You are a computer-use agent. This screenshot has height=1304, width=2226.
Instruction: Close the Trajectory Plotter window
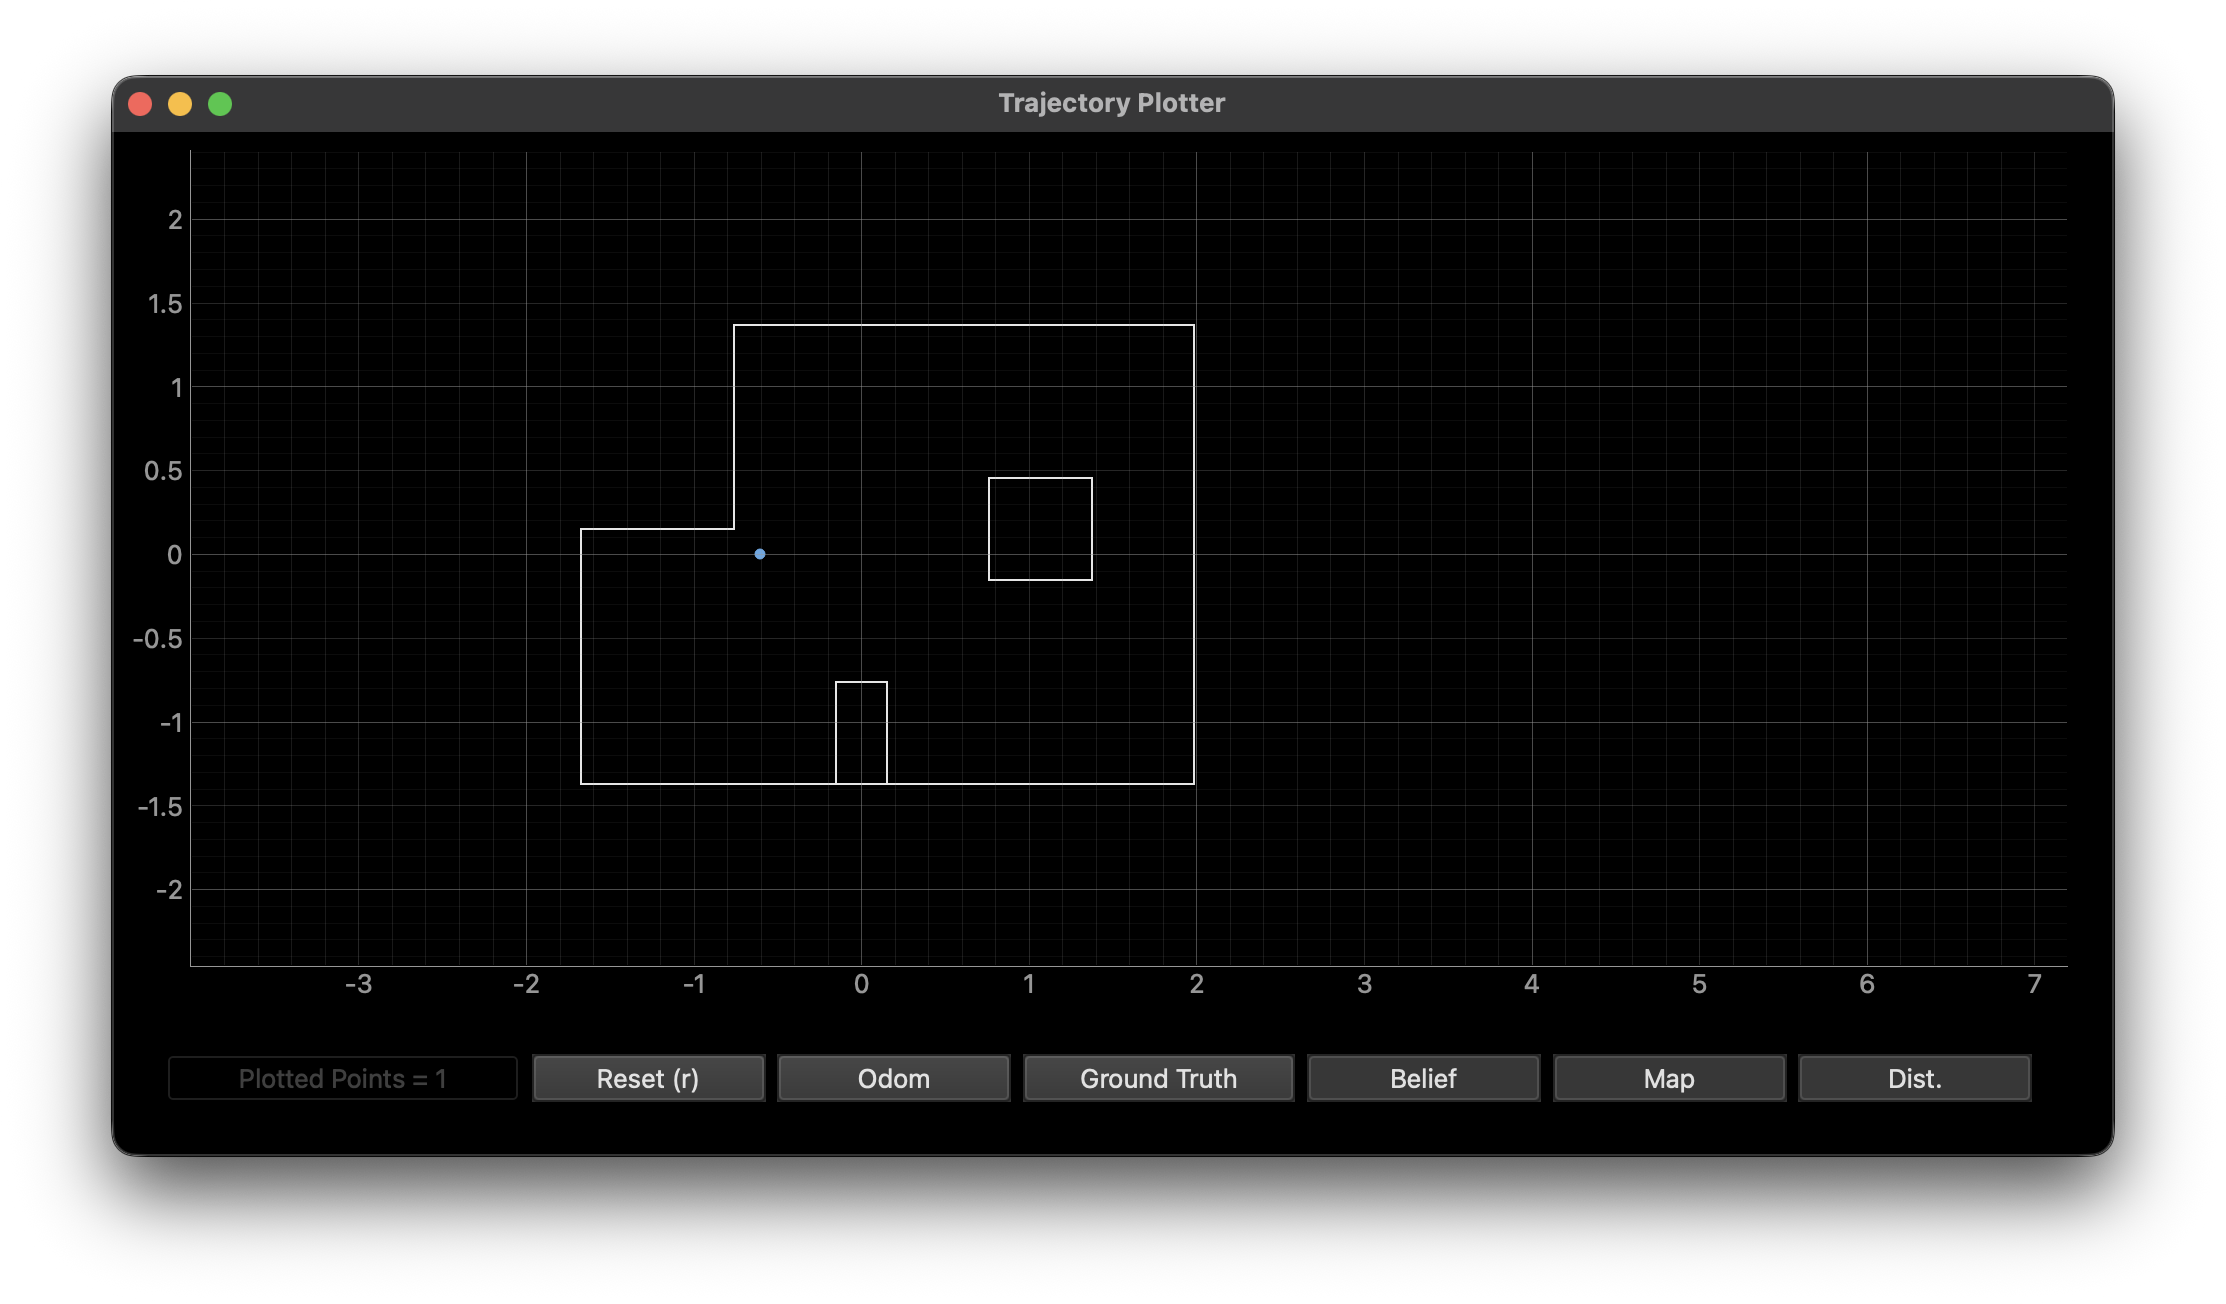tap(140, 104)
